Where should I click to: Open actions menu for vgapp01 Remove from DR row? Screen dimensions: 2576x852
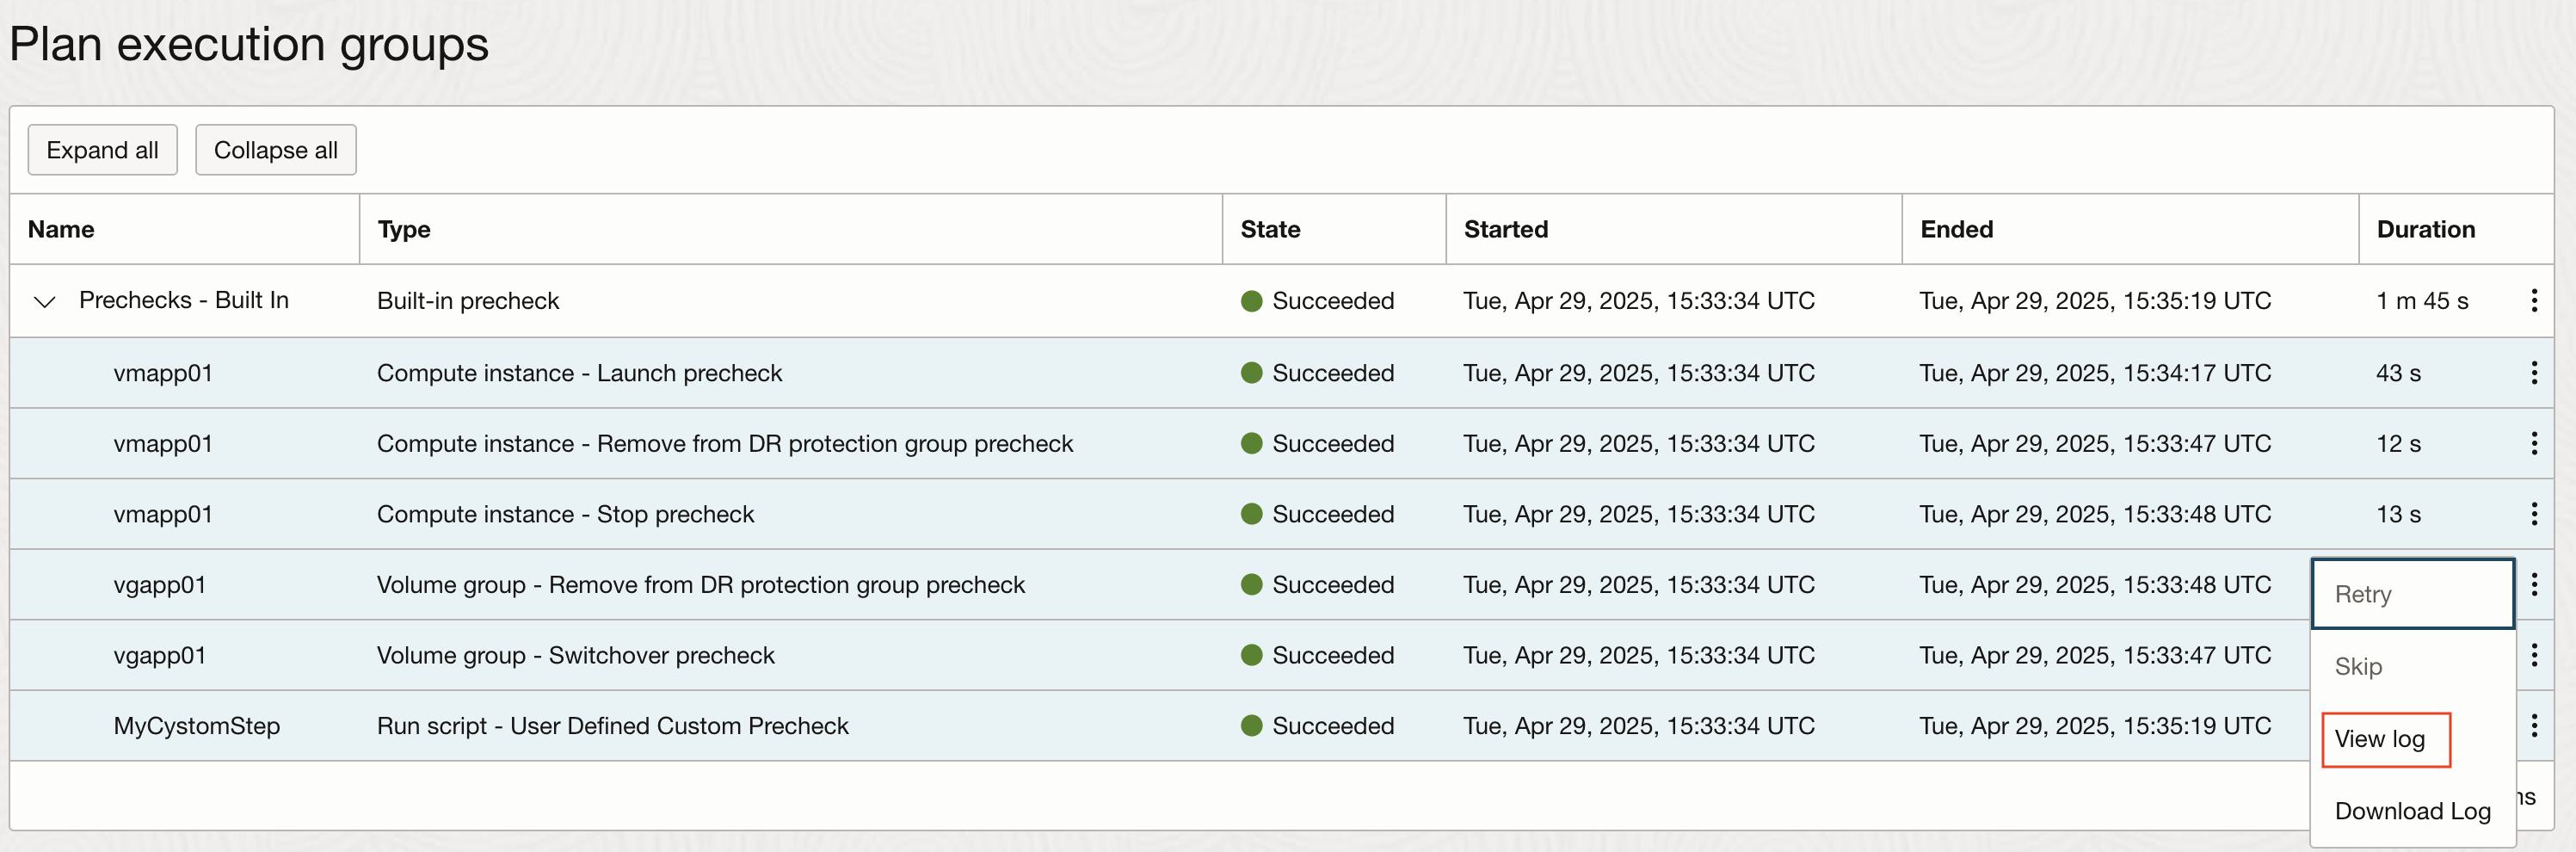[2534, 584]
